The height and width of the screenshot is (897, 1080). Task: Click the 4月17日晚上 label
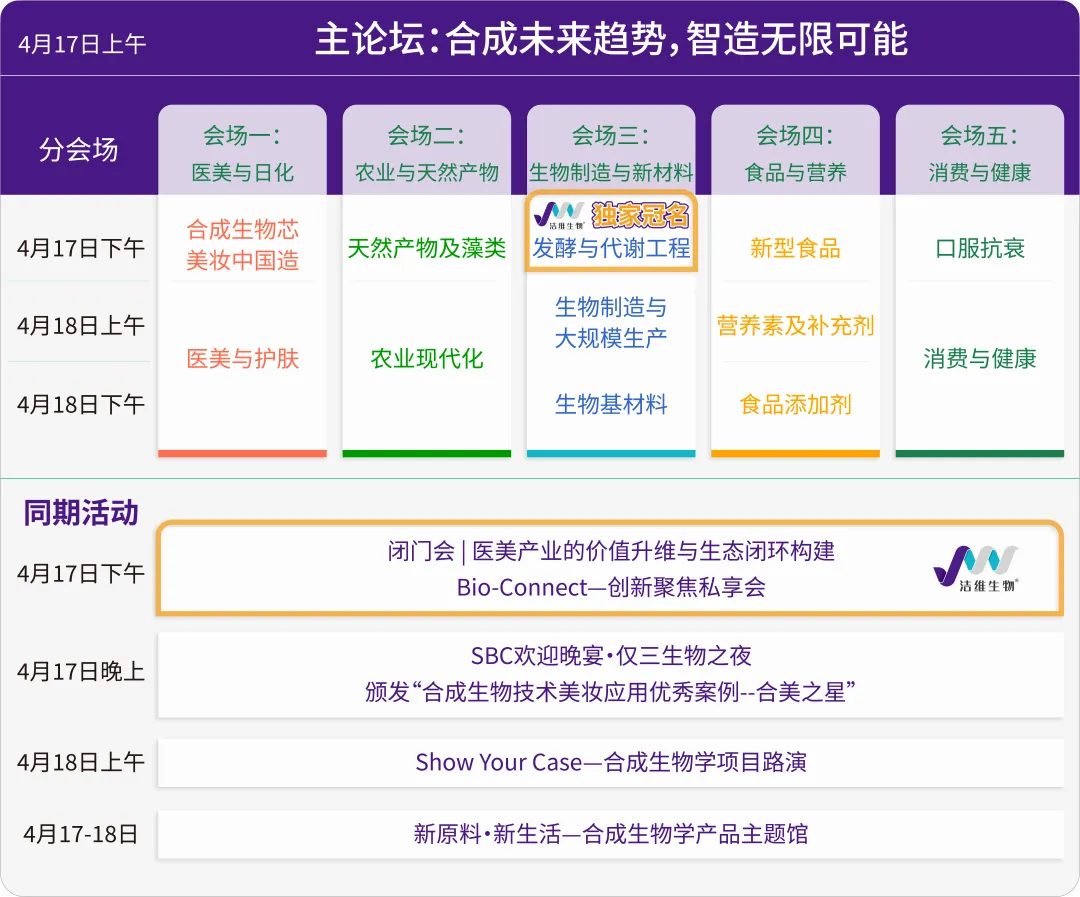coord(81,672)
